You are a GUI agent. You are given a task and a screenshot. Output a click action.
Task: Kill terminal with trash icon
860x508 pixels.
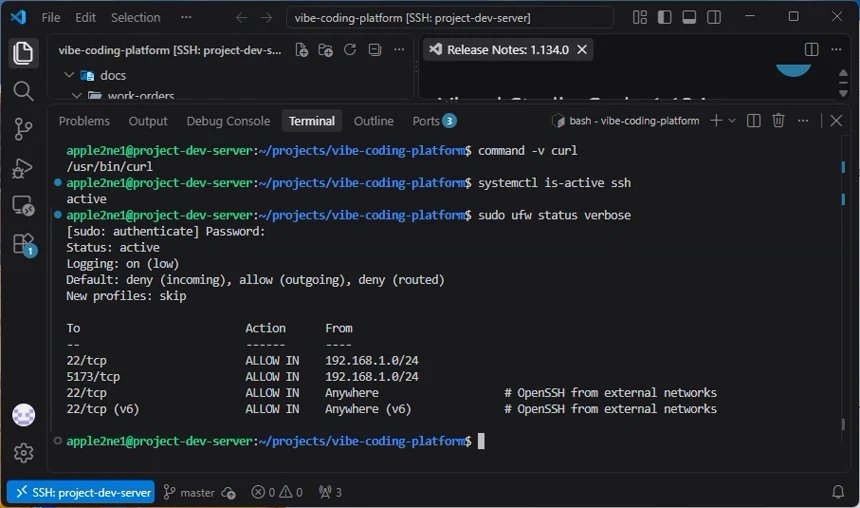coord(778,121)
